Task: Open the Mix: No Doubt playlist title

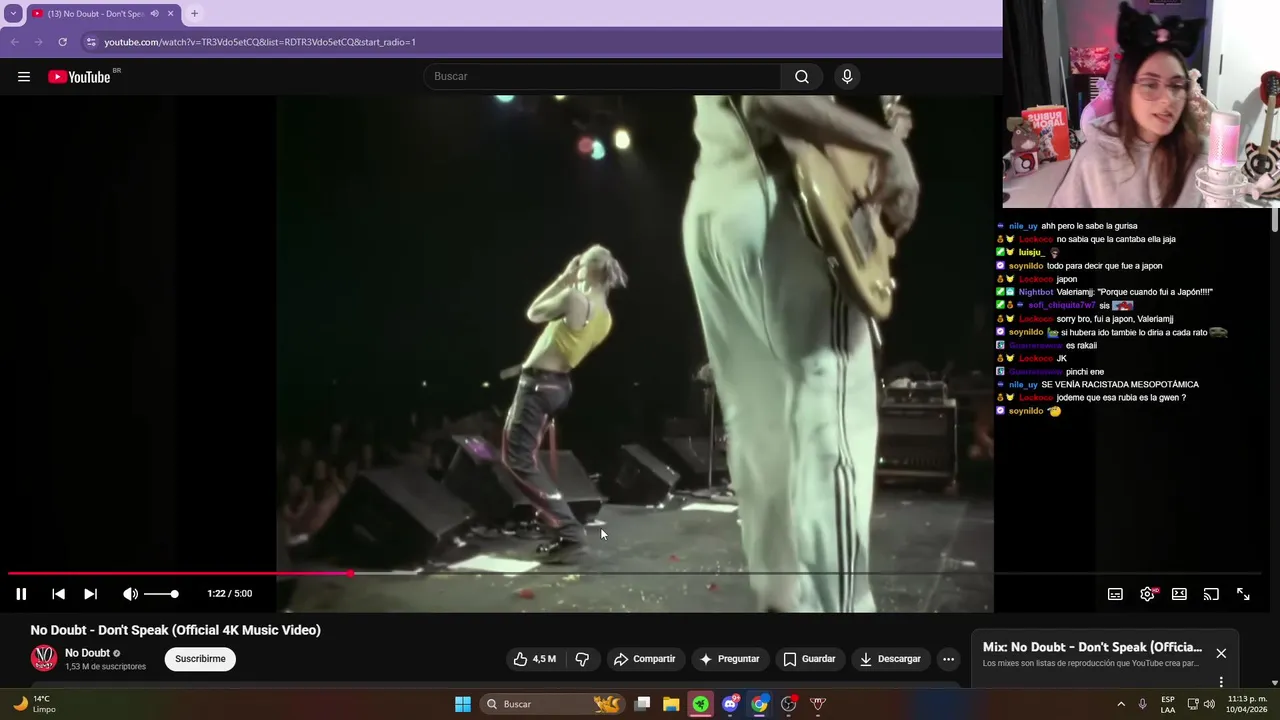Action: click(x=1092, y=647)
